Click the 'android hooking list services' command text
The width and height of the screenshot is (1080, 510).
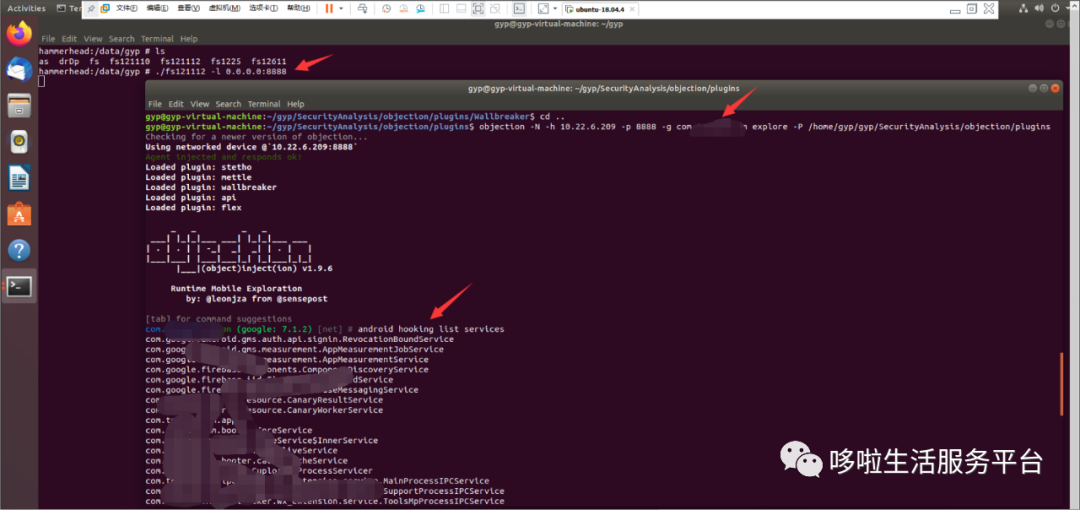tap(433, 329)
